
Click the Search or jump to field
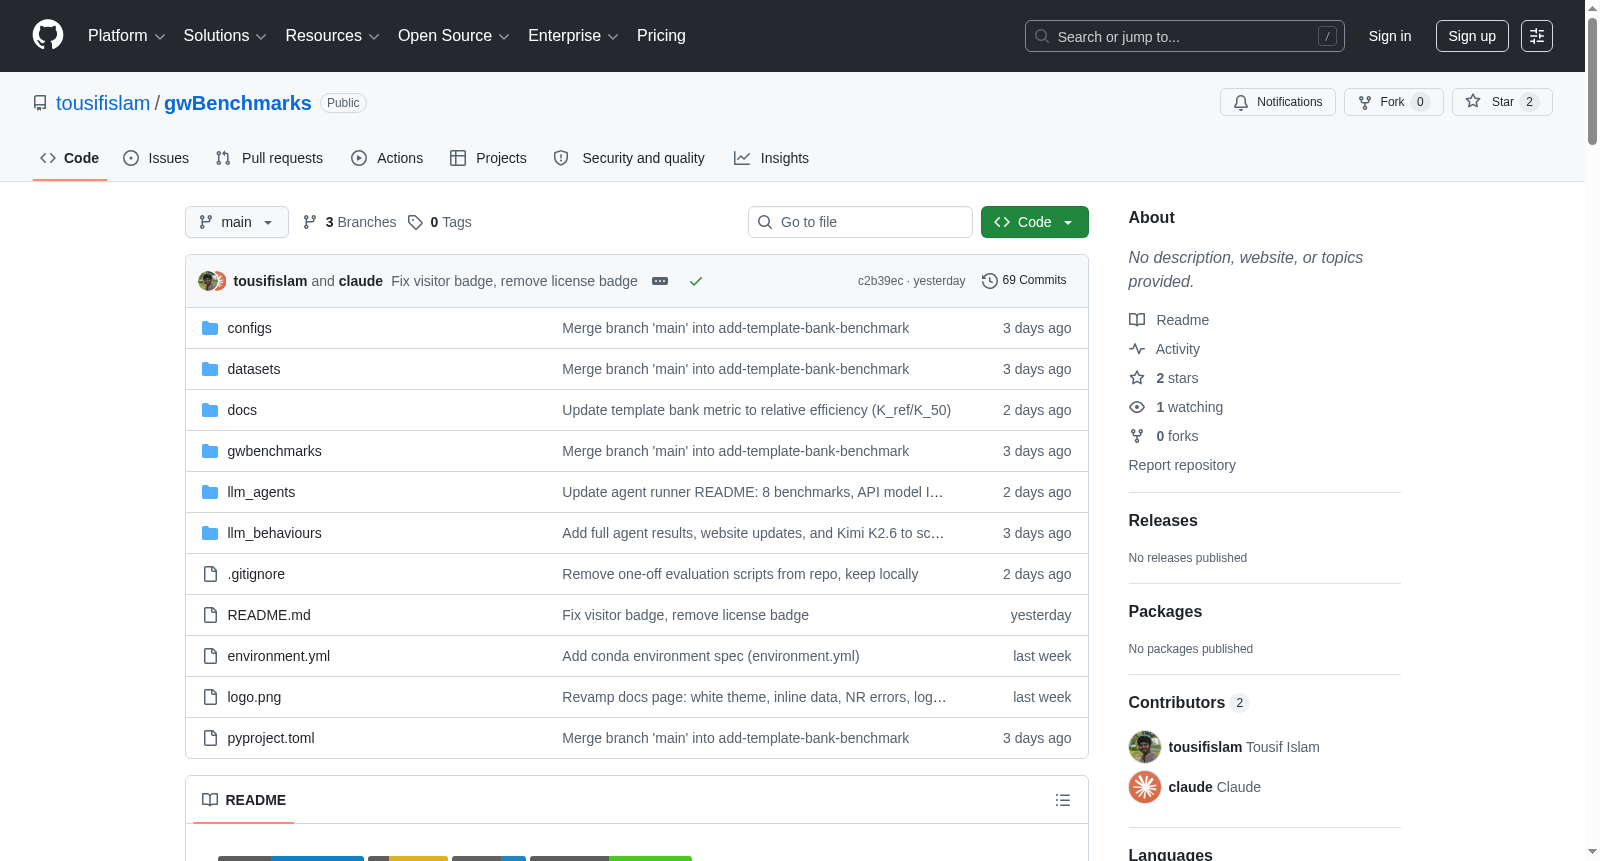(x=1185, y=36)
